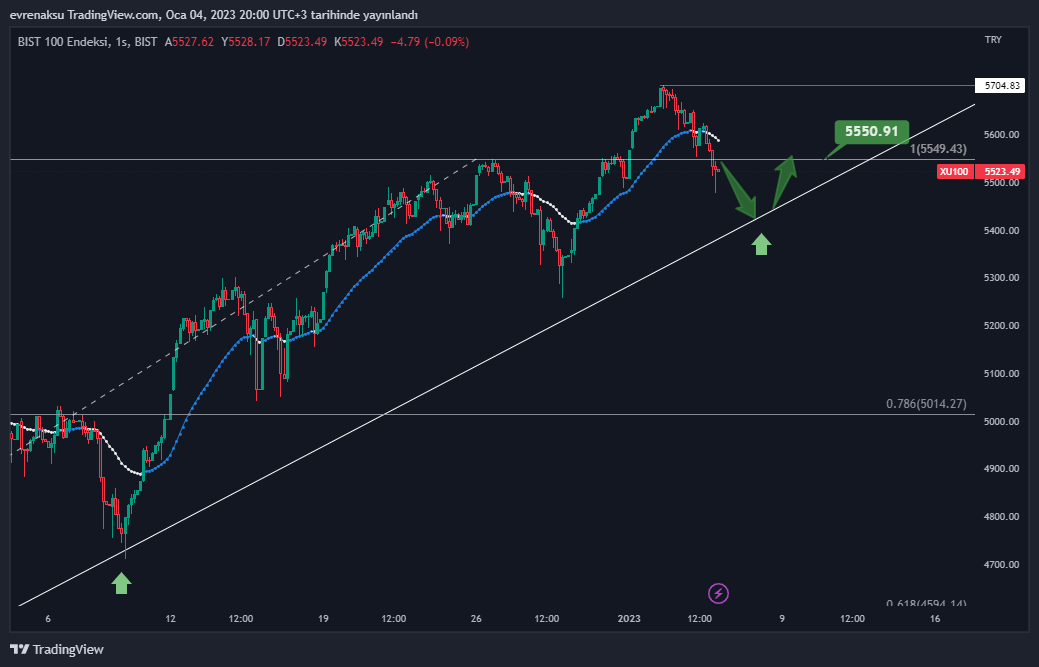Open the TRY currency selector
Image resolution: width=1039 pixels, height=667 pixels.
tap(993, 40)
